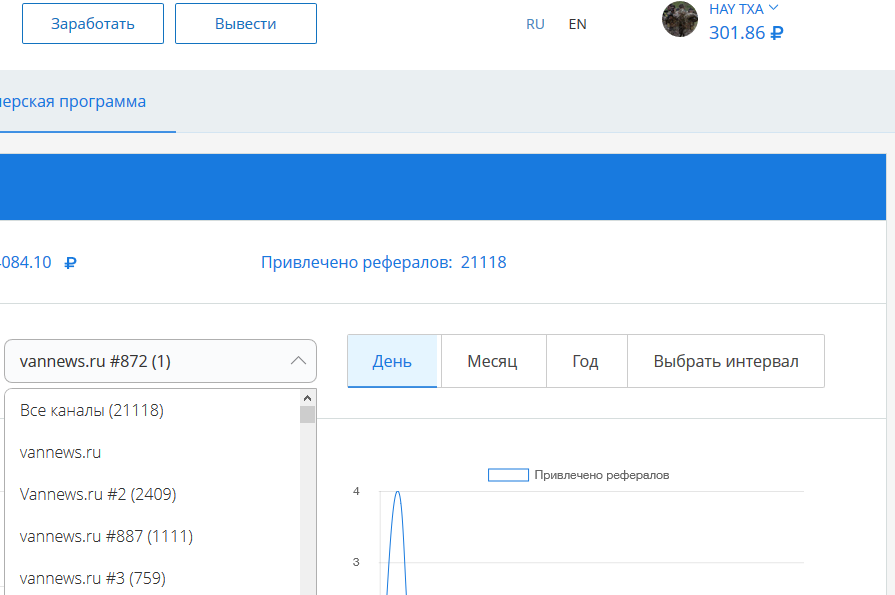
Task: Open the партнерская программа tab
Action: [72, 102]
